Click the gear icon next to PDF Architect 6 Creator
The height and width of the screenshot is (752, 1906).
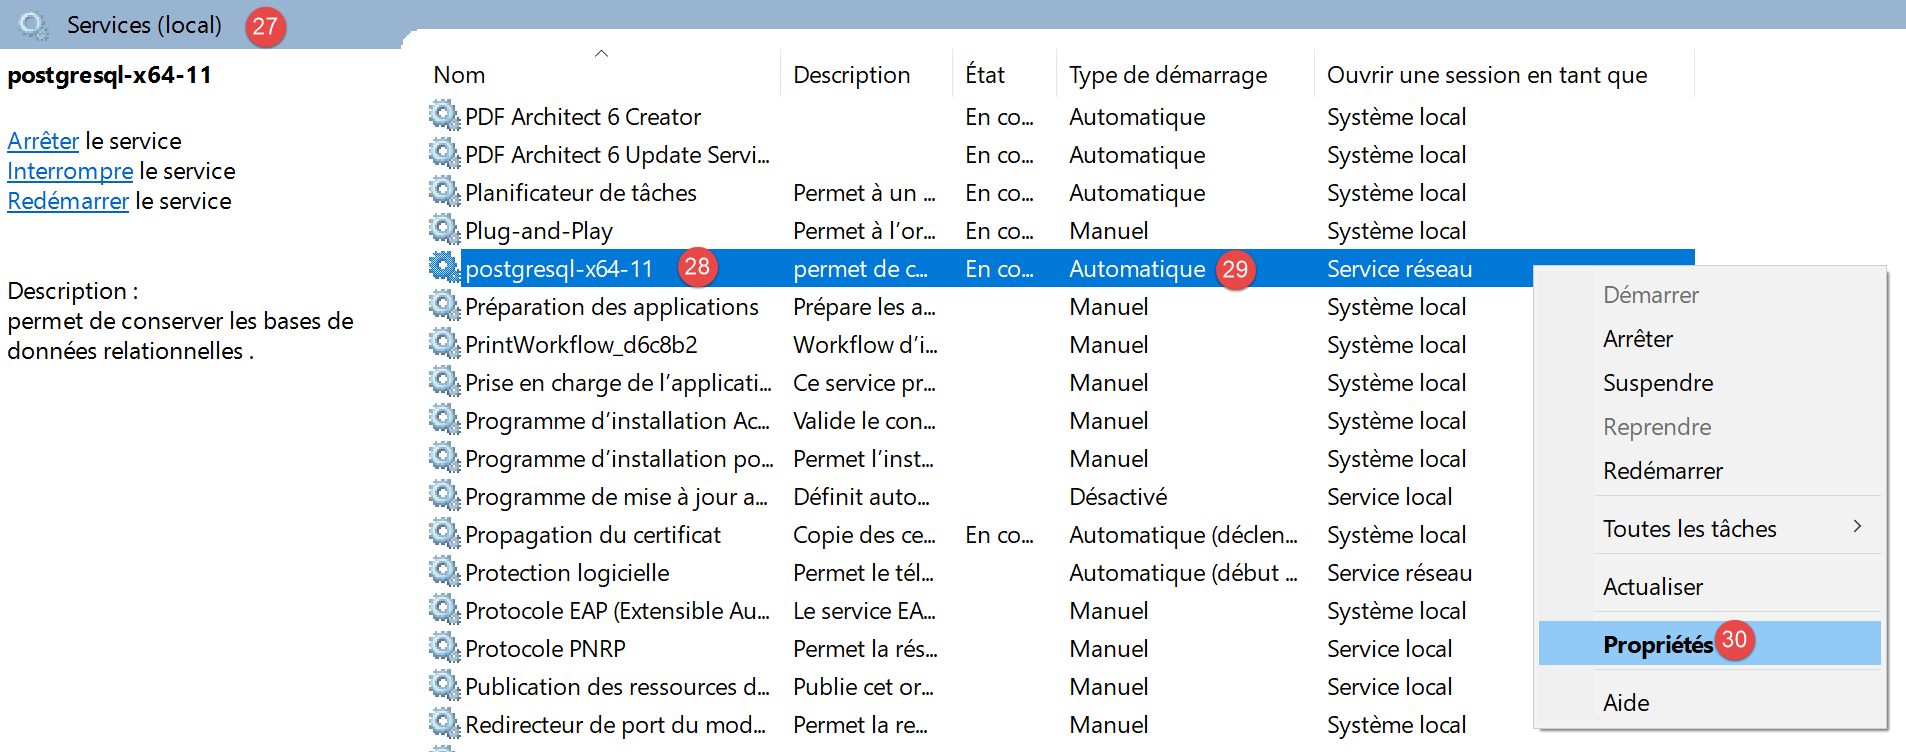(x=443, y=116)
